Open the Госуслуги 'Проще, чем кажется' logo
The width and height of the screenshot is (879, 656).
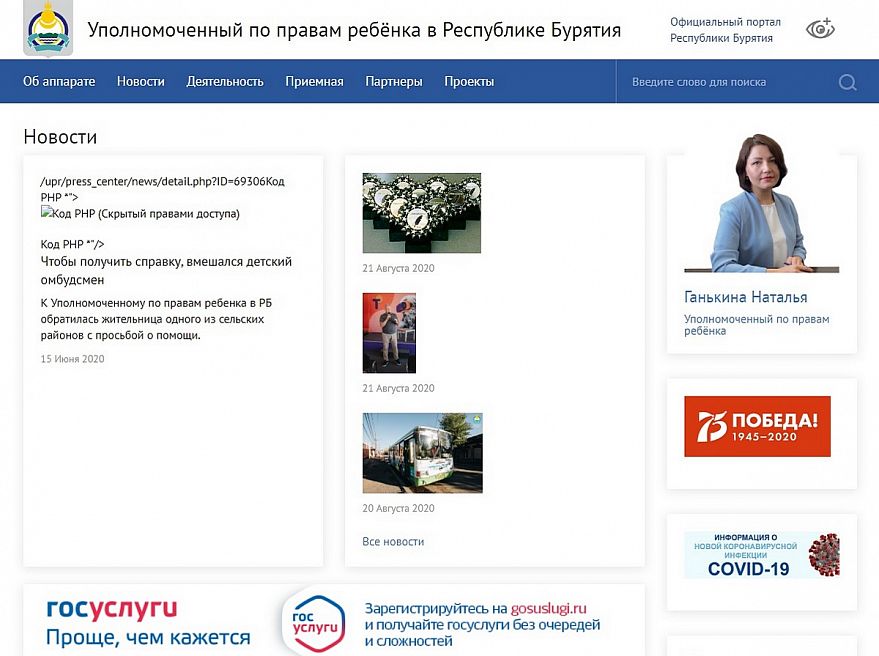pyautogui.click(x=147, y=622)
